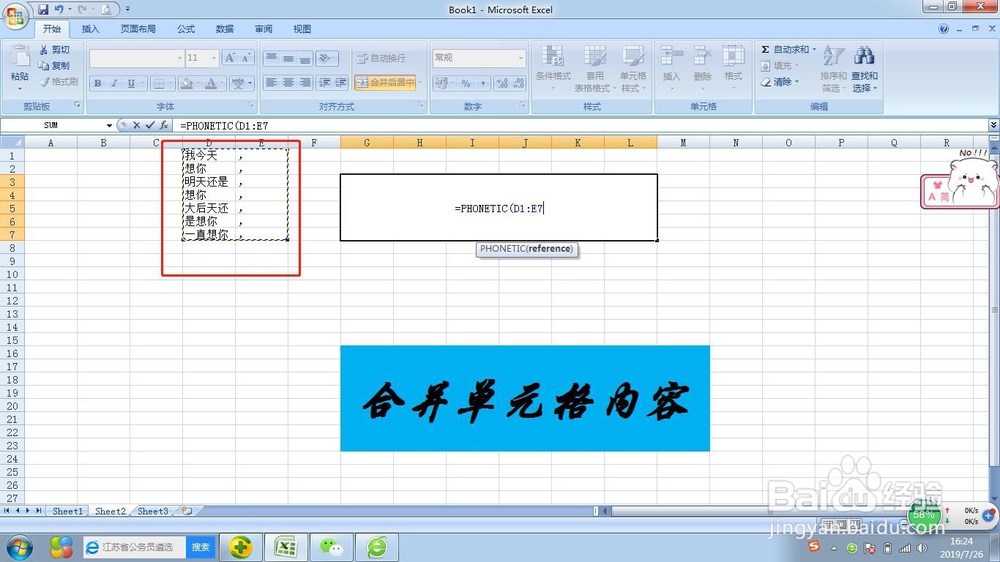
Task: Cut selection with the scissors 剪切 button
Action: (54, 50)
